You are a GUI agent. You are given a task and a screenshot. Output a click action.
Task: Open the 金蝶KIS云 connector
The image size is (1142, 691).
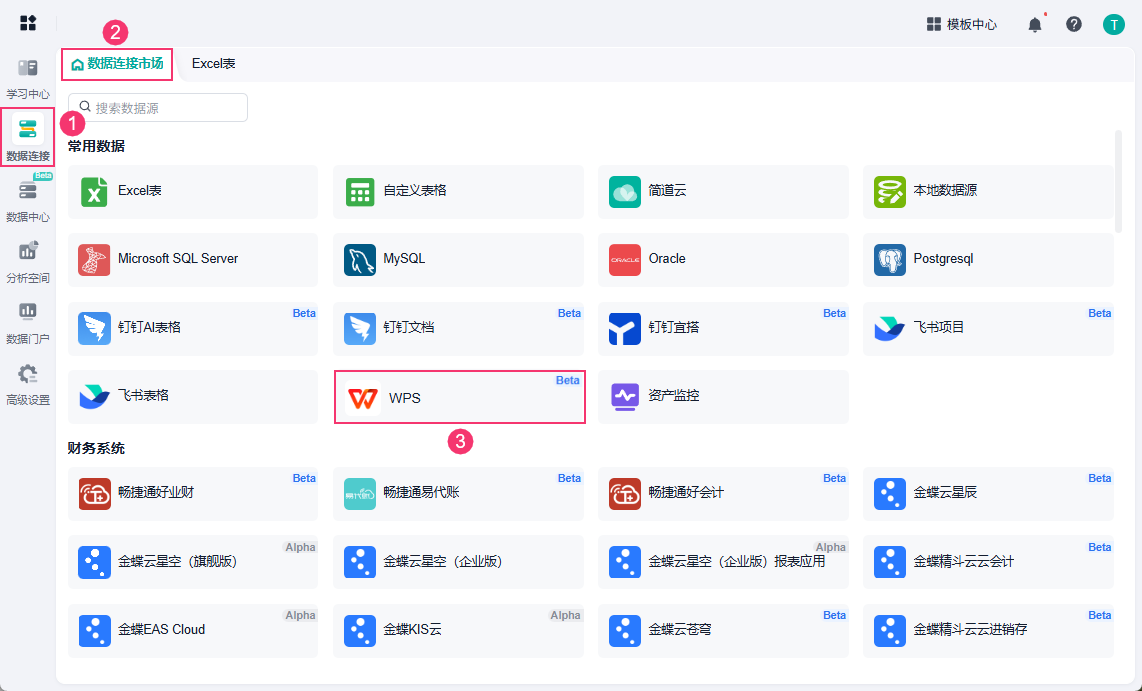[458, 631]
